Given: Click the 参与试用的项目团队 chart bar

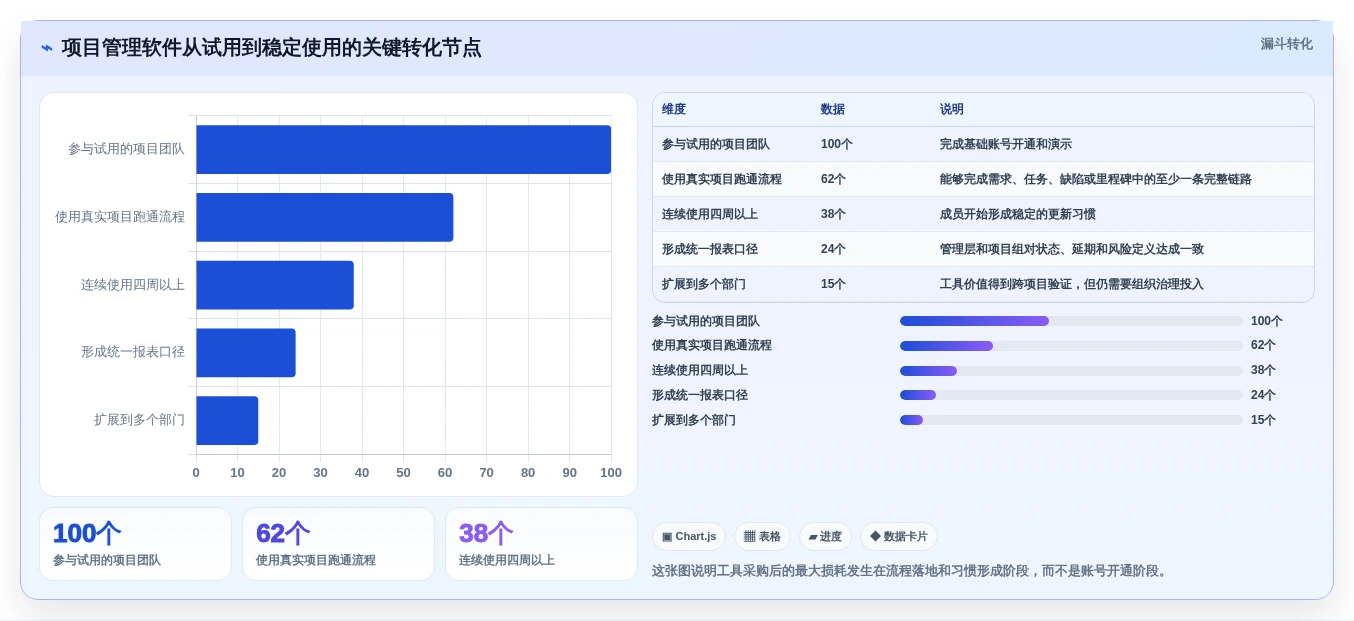Looking at the screenshot, I should coord(403,149).
